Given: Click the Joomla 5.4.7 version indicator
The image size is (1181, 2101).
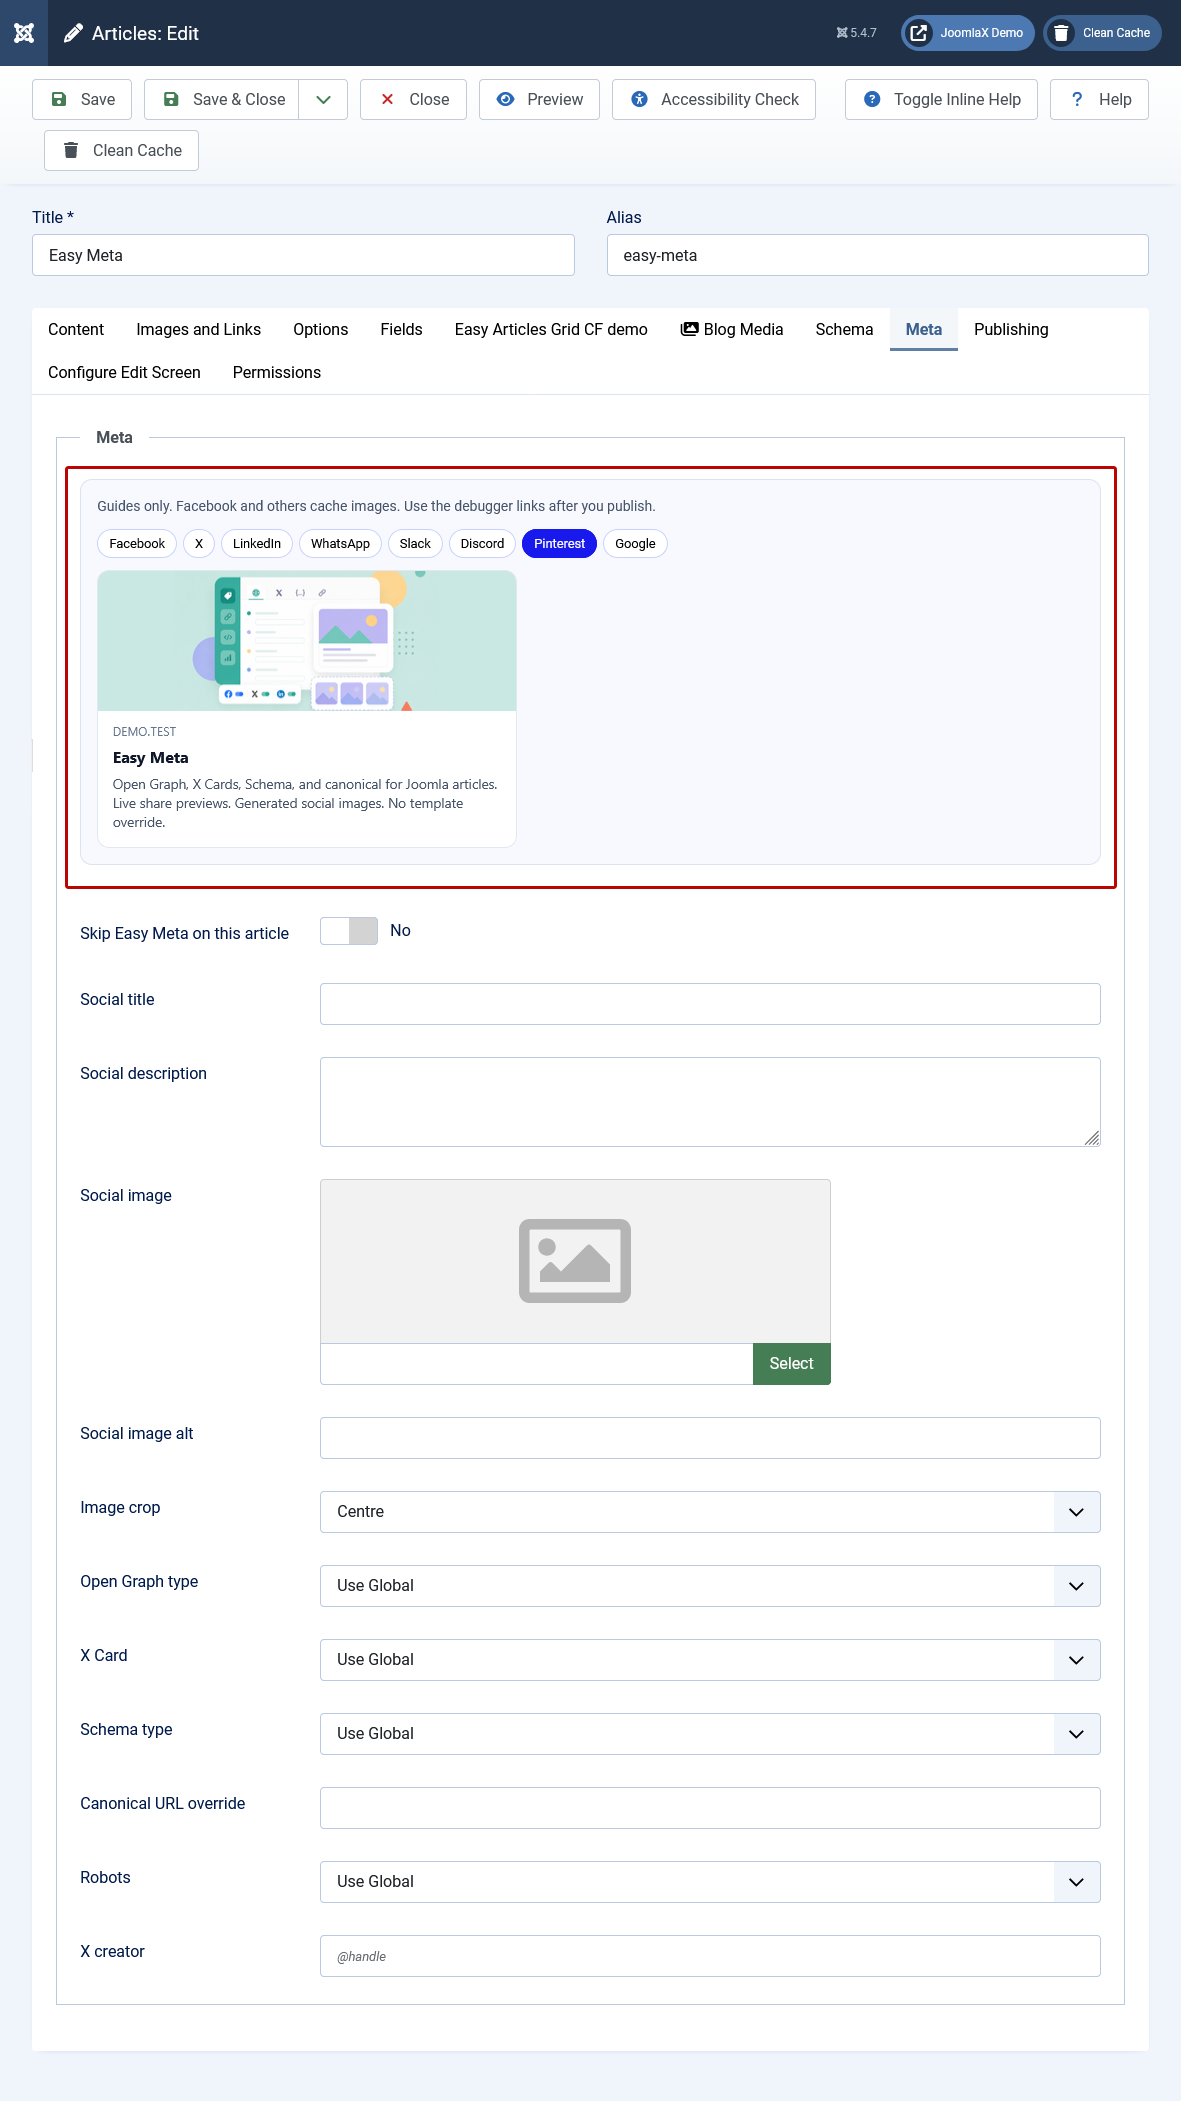Looking at the screenshot, I should 857,33.
